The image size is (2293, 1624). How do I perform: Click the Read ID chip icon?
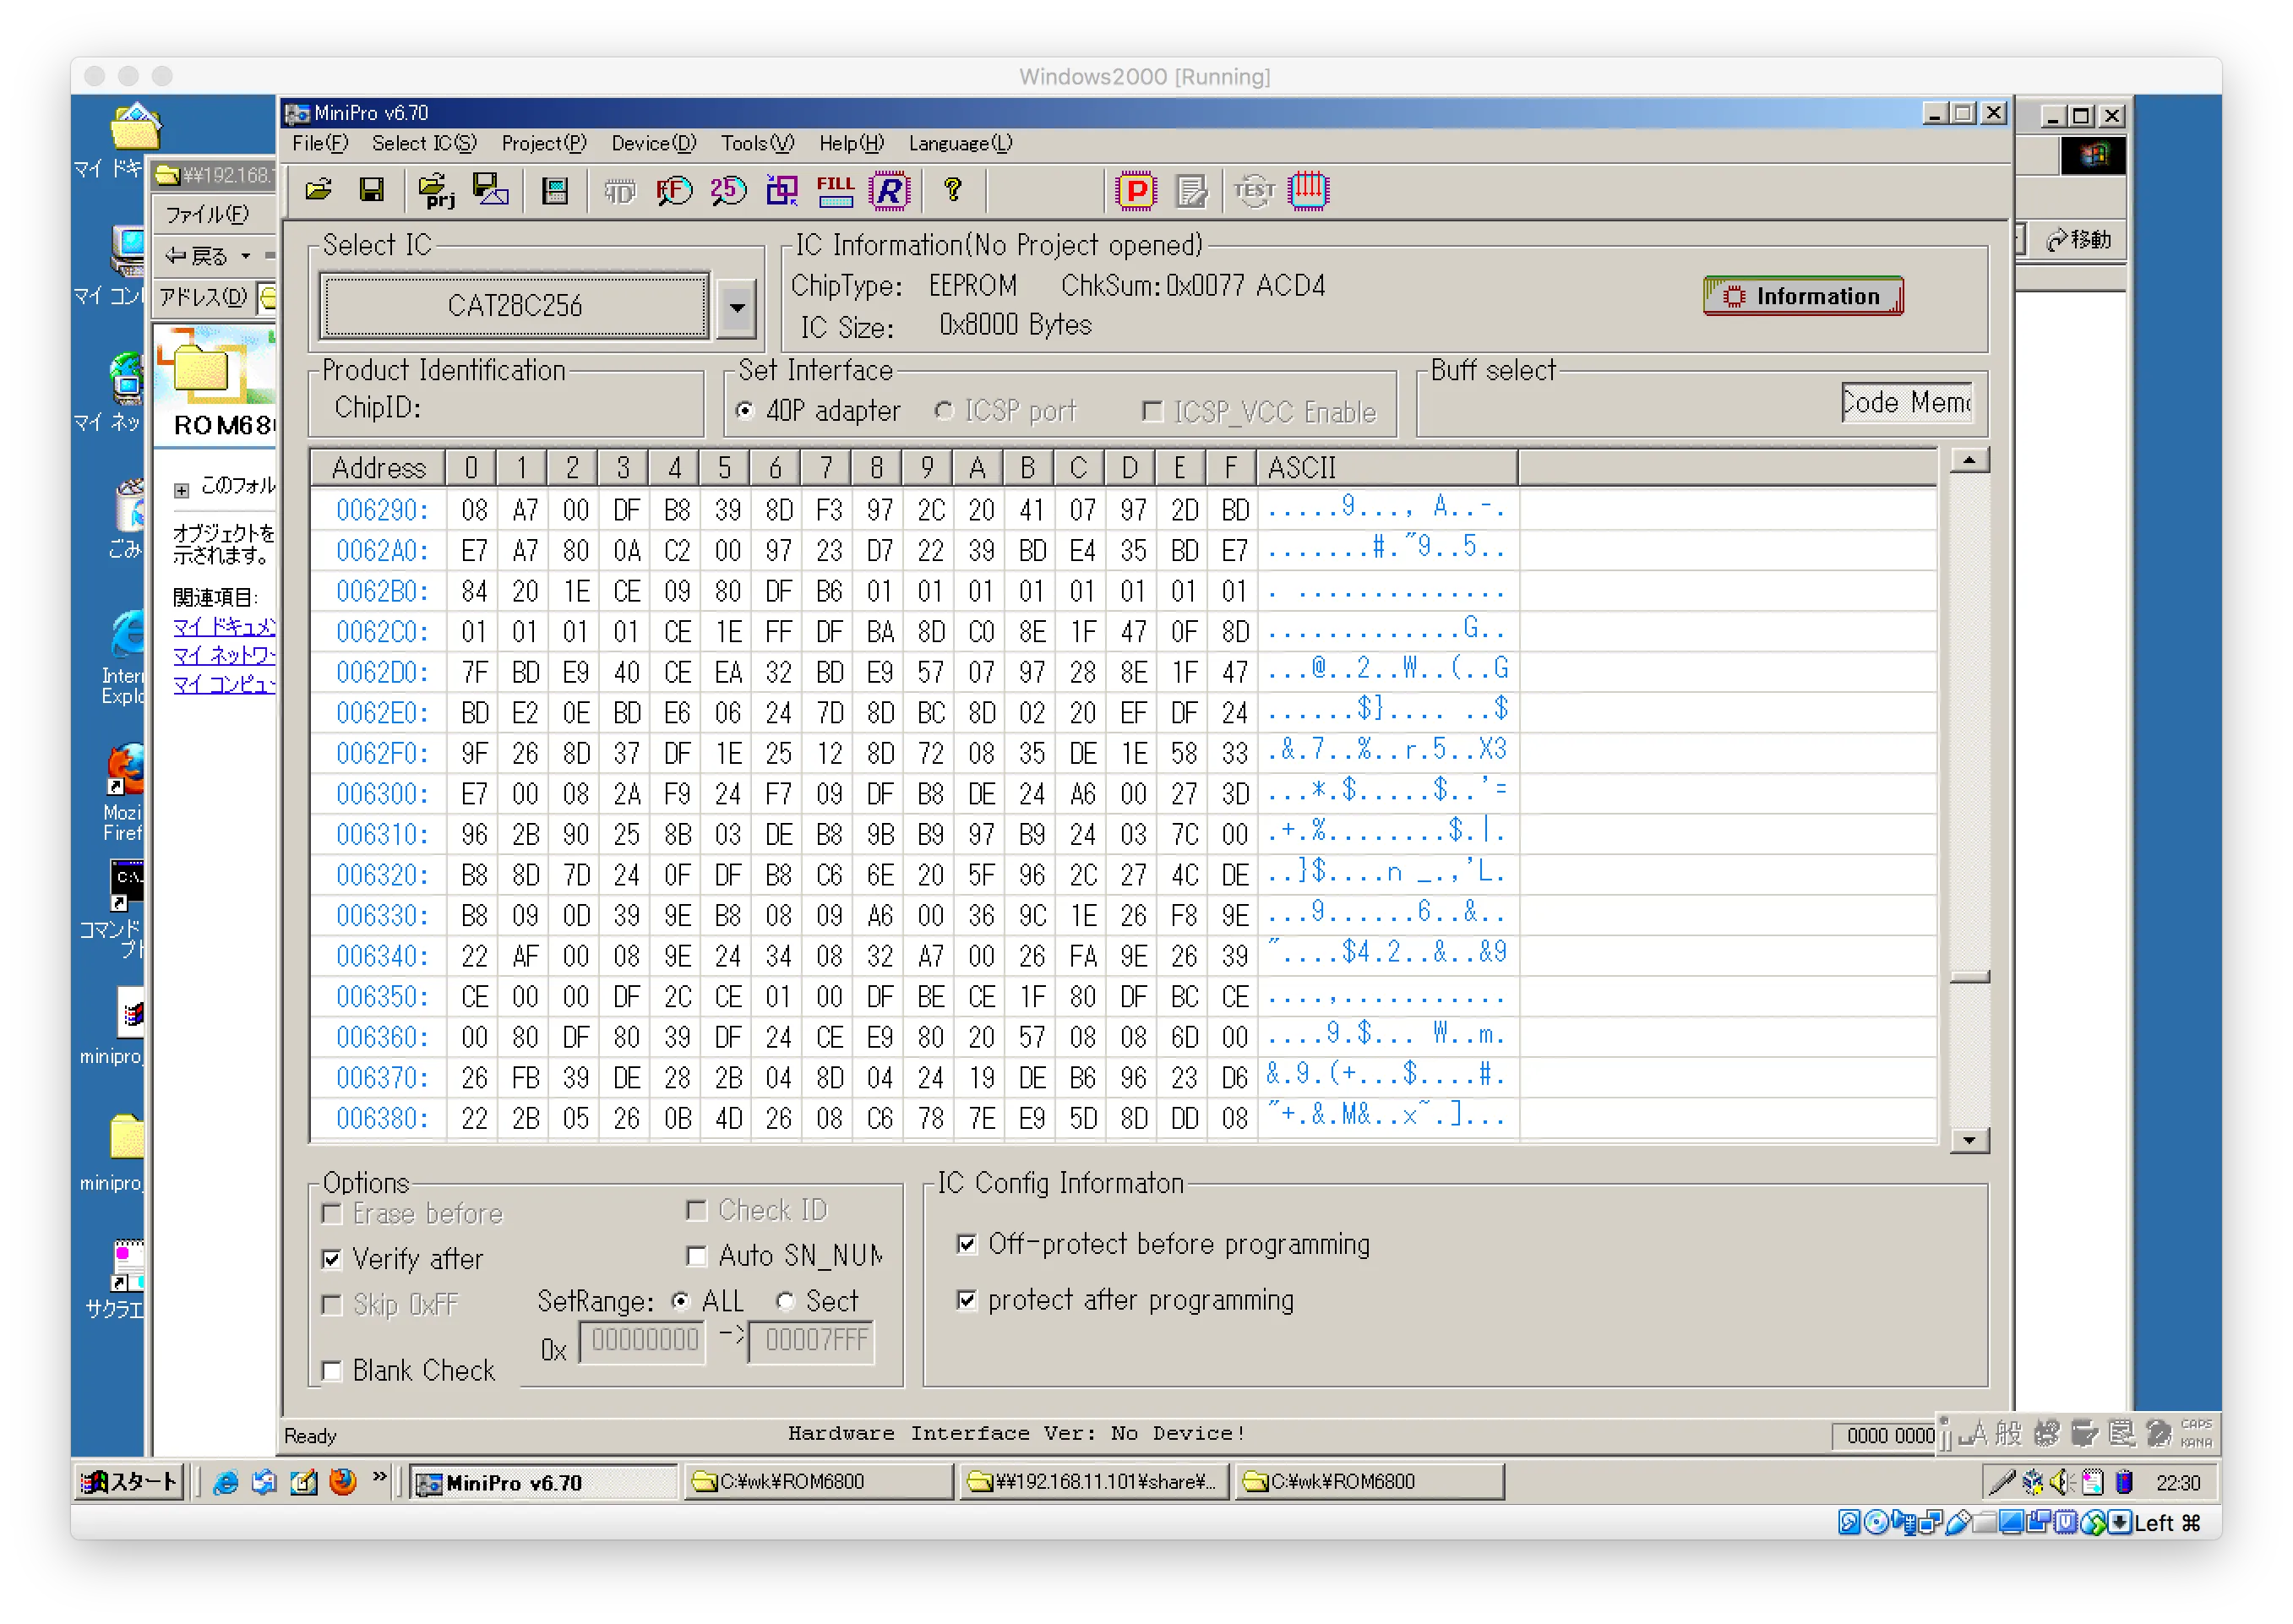coord(620,190)
